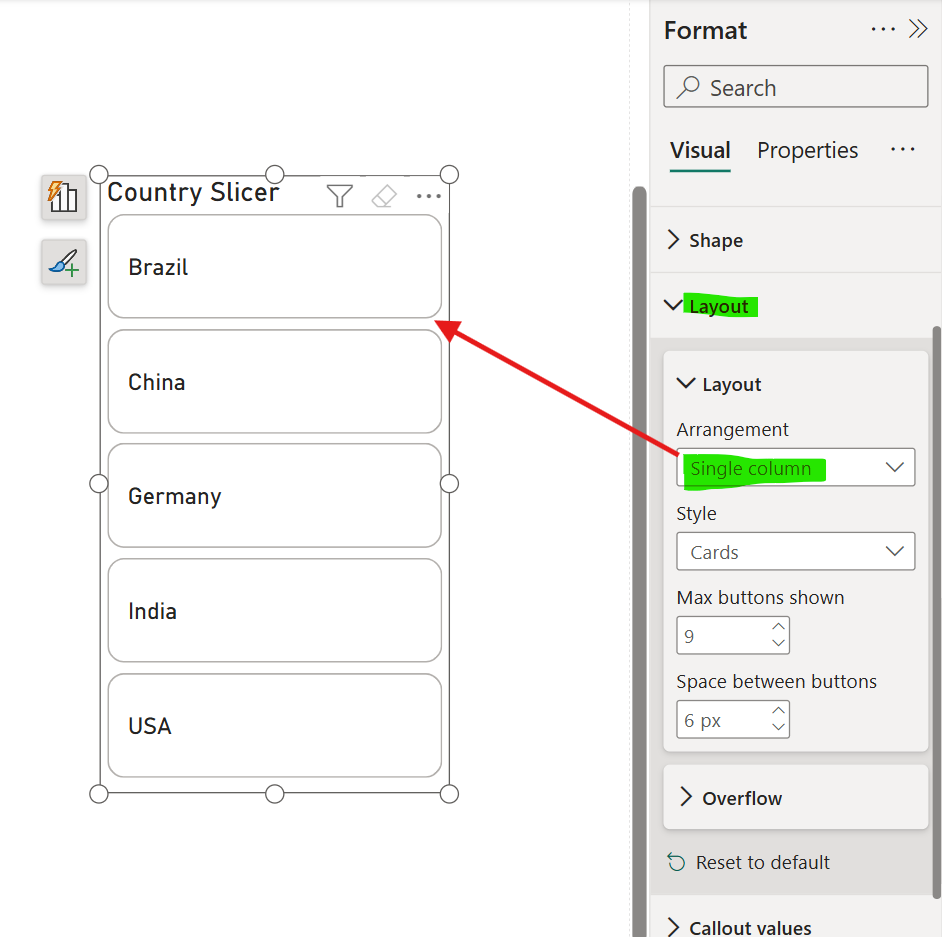Switch to the Properties tab
Image resolution: width=942 pixels, height=937 pixels.
pos(807,150)
